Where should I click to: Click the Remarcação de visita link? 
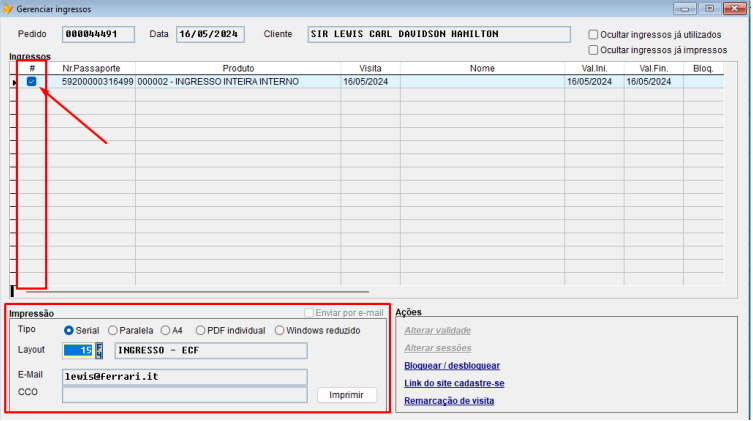[x=449, y=401]
